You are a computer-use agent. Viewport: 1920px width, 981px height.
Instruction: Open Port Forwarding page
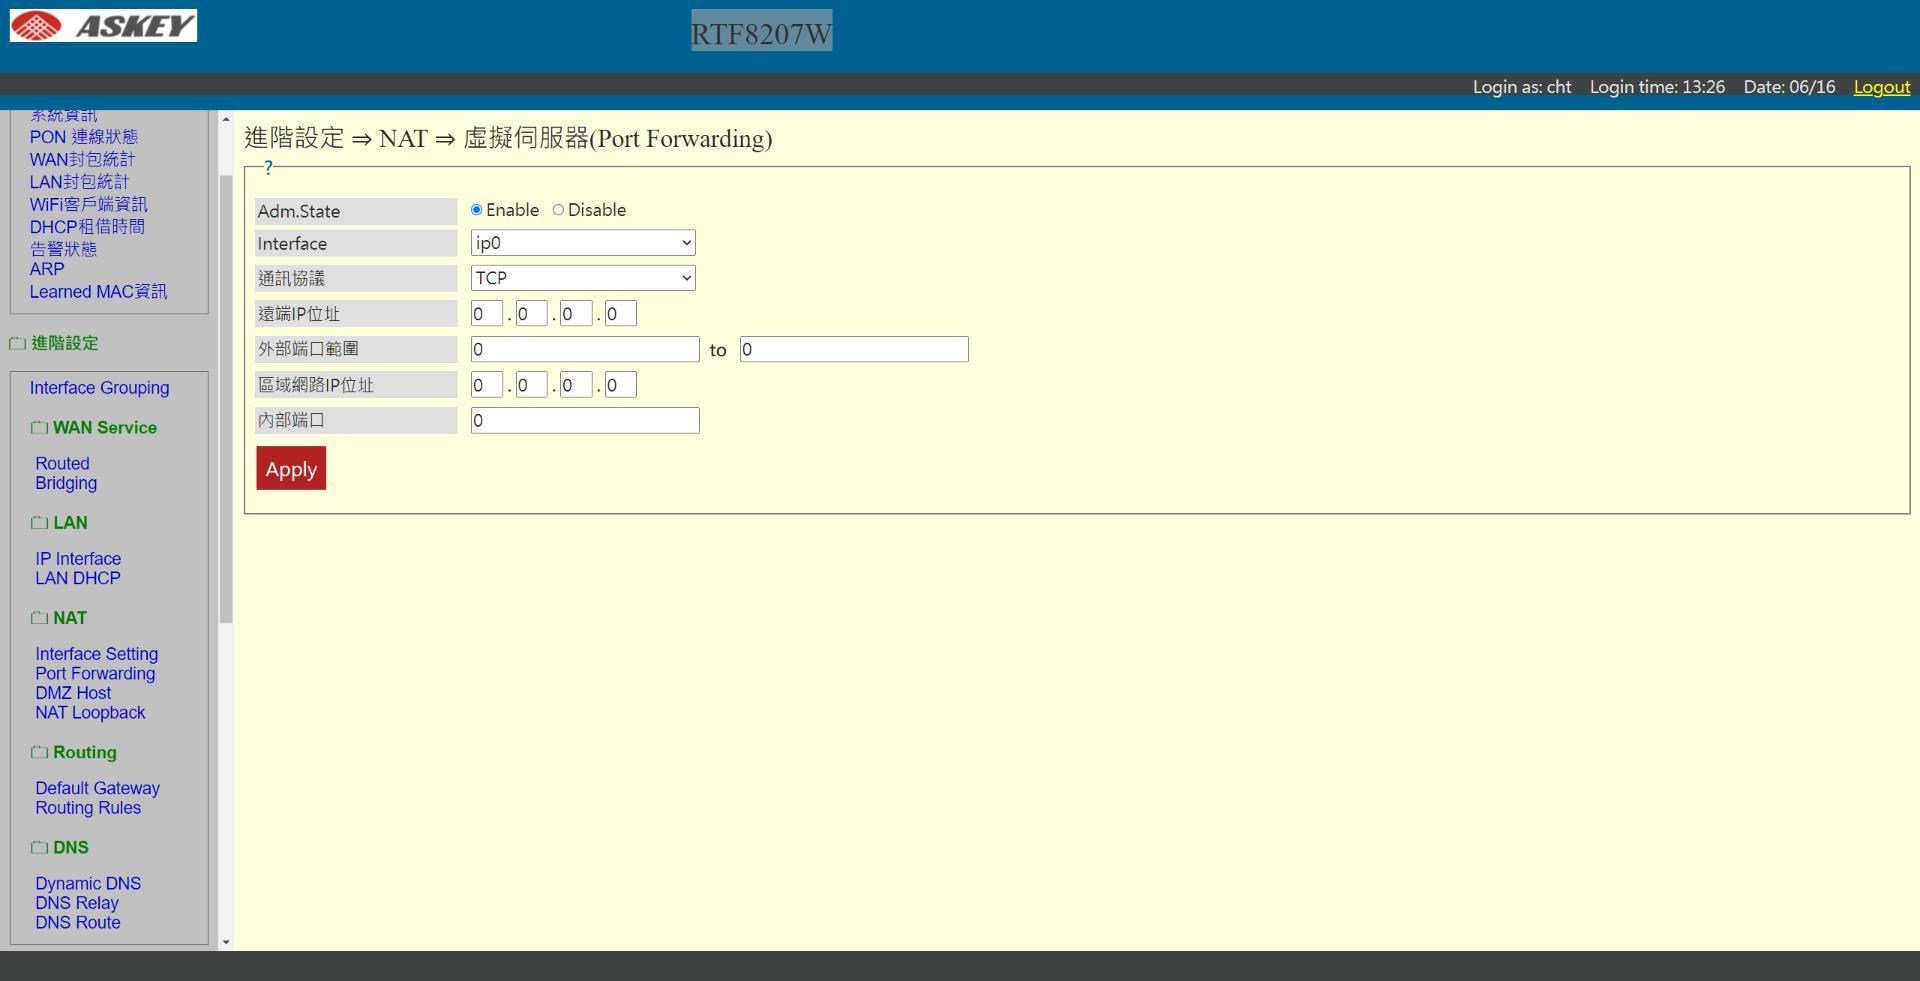[95, 674]
